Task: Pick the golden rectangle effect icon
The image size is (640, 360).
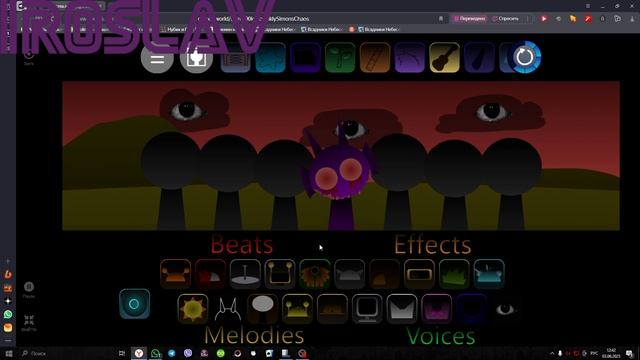Action: (419, 274)
